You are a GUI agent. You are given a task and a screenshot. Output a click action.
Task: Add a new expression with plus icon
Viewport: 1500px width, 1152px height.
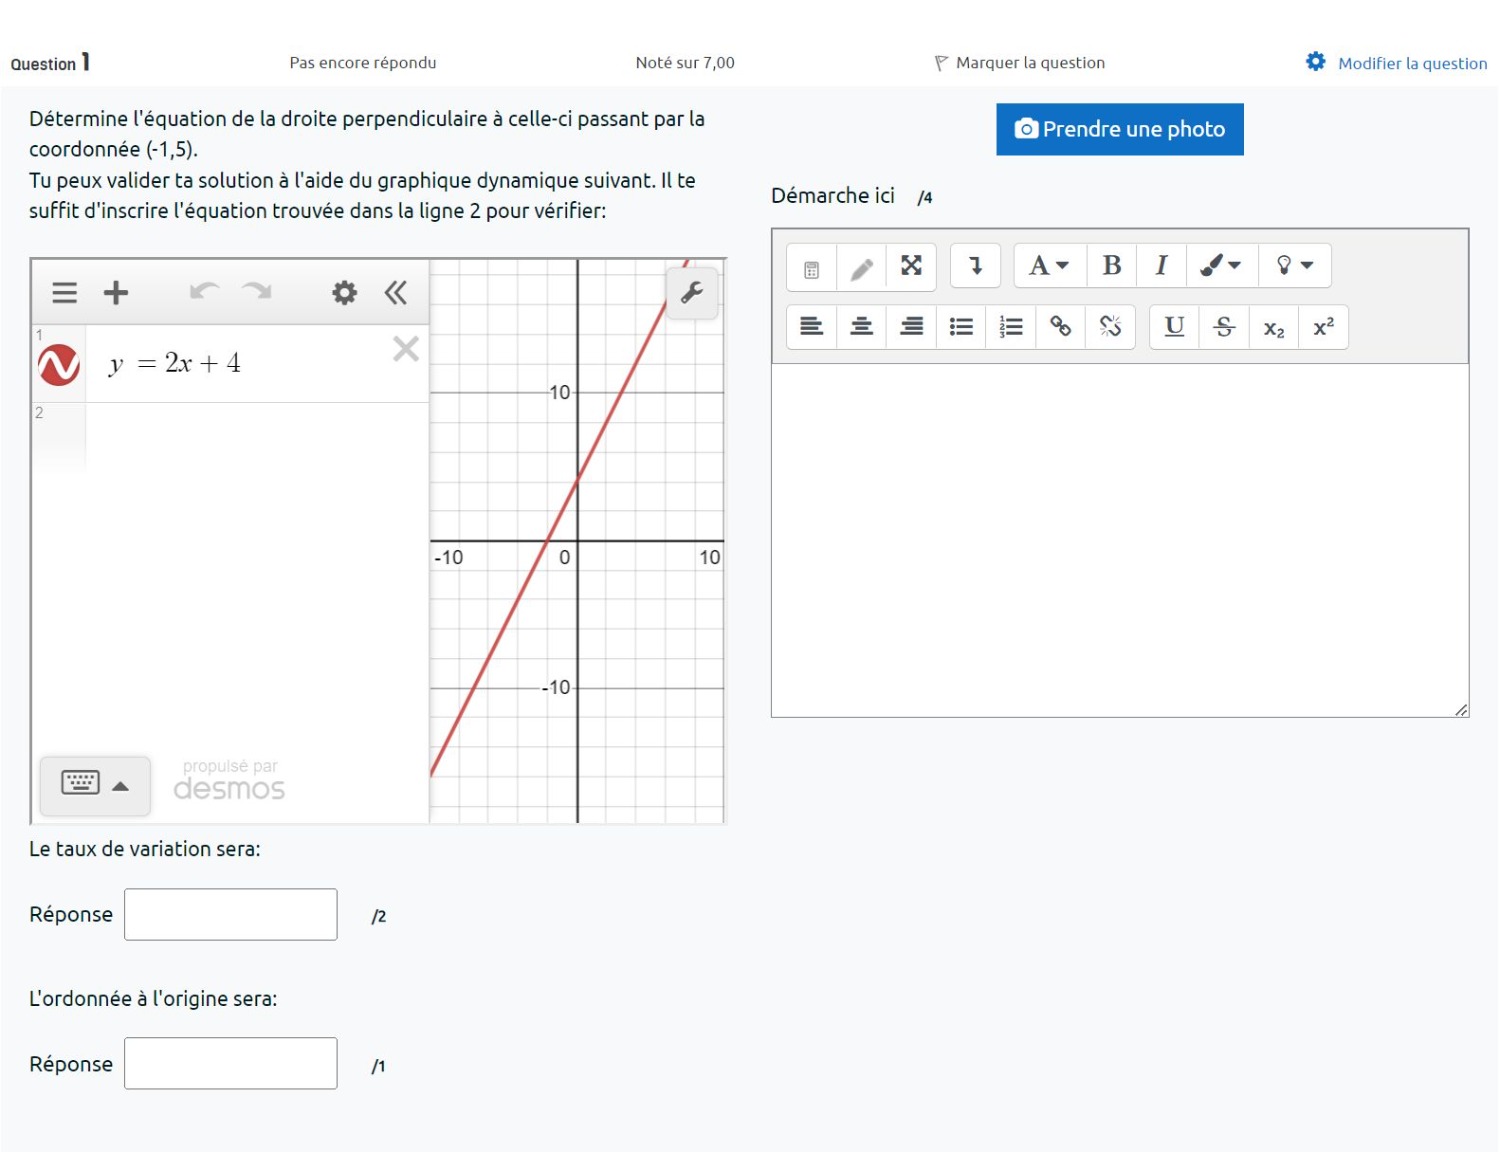pyautogui.click(x=116, y=292)
